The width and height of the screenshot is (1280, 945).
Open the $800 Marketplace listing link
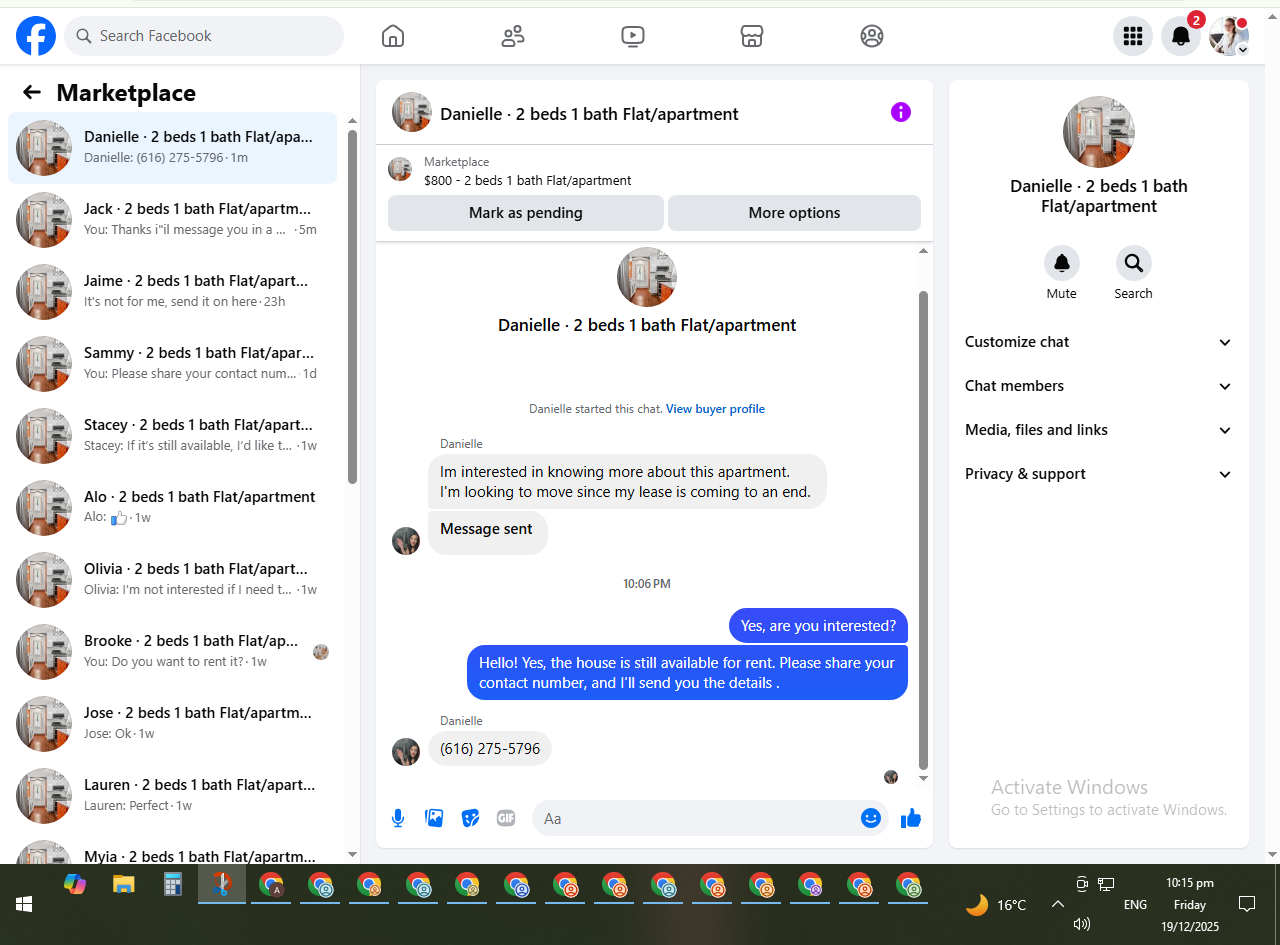tap(528, 181)
